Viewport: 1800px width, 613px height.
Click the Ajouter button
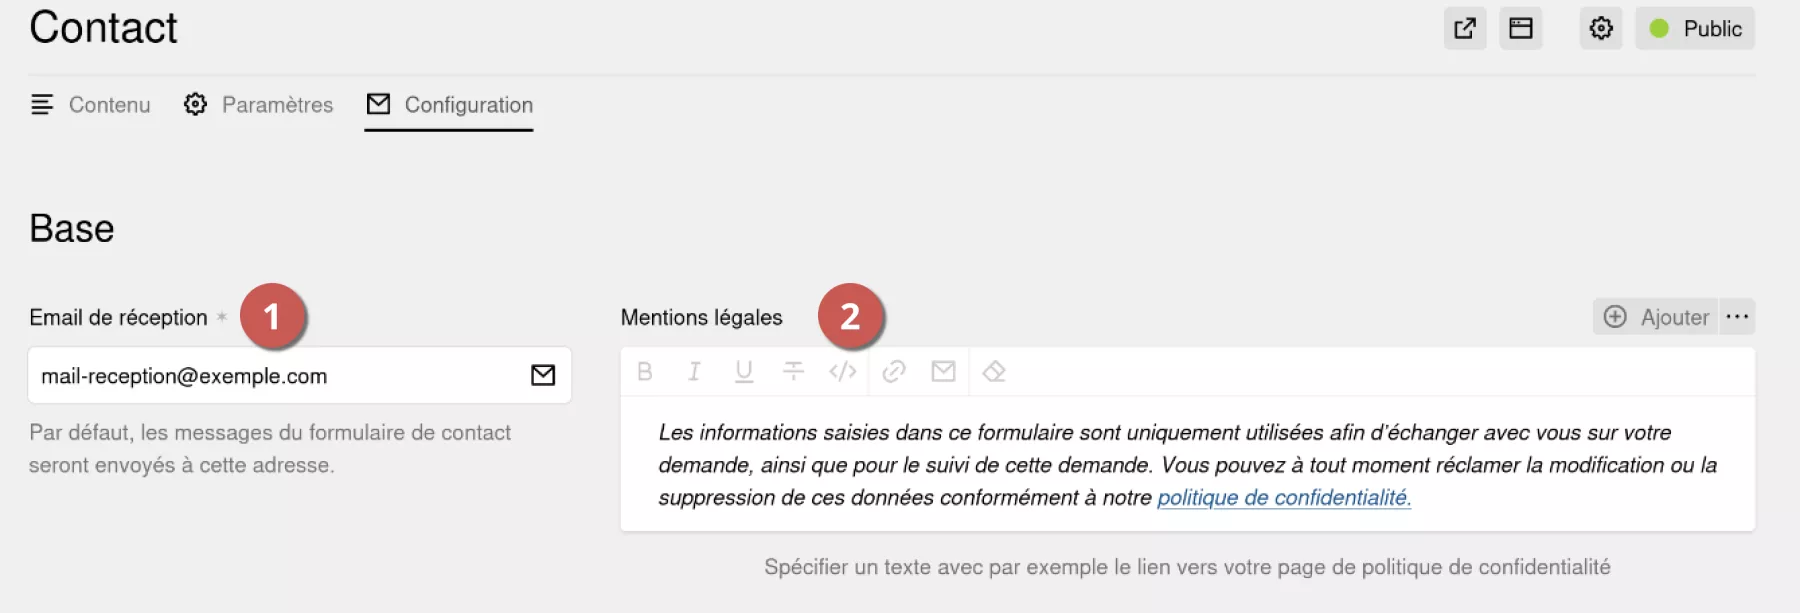(1655, 317)
